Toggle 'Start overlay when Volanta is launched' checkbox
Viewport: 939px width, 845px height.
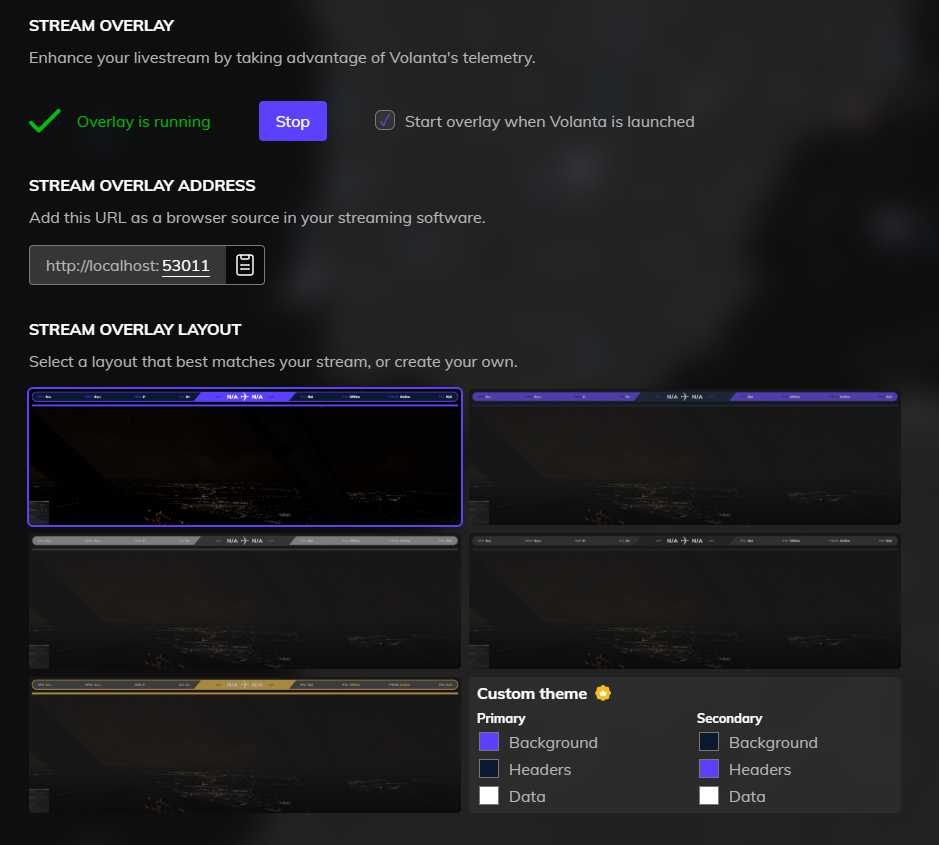point(384,120)
